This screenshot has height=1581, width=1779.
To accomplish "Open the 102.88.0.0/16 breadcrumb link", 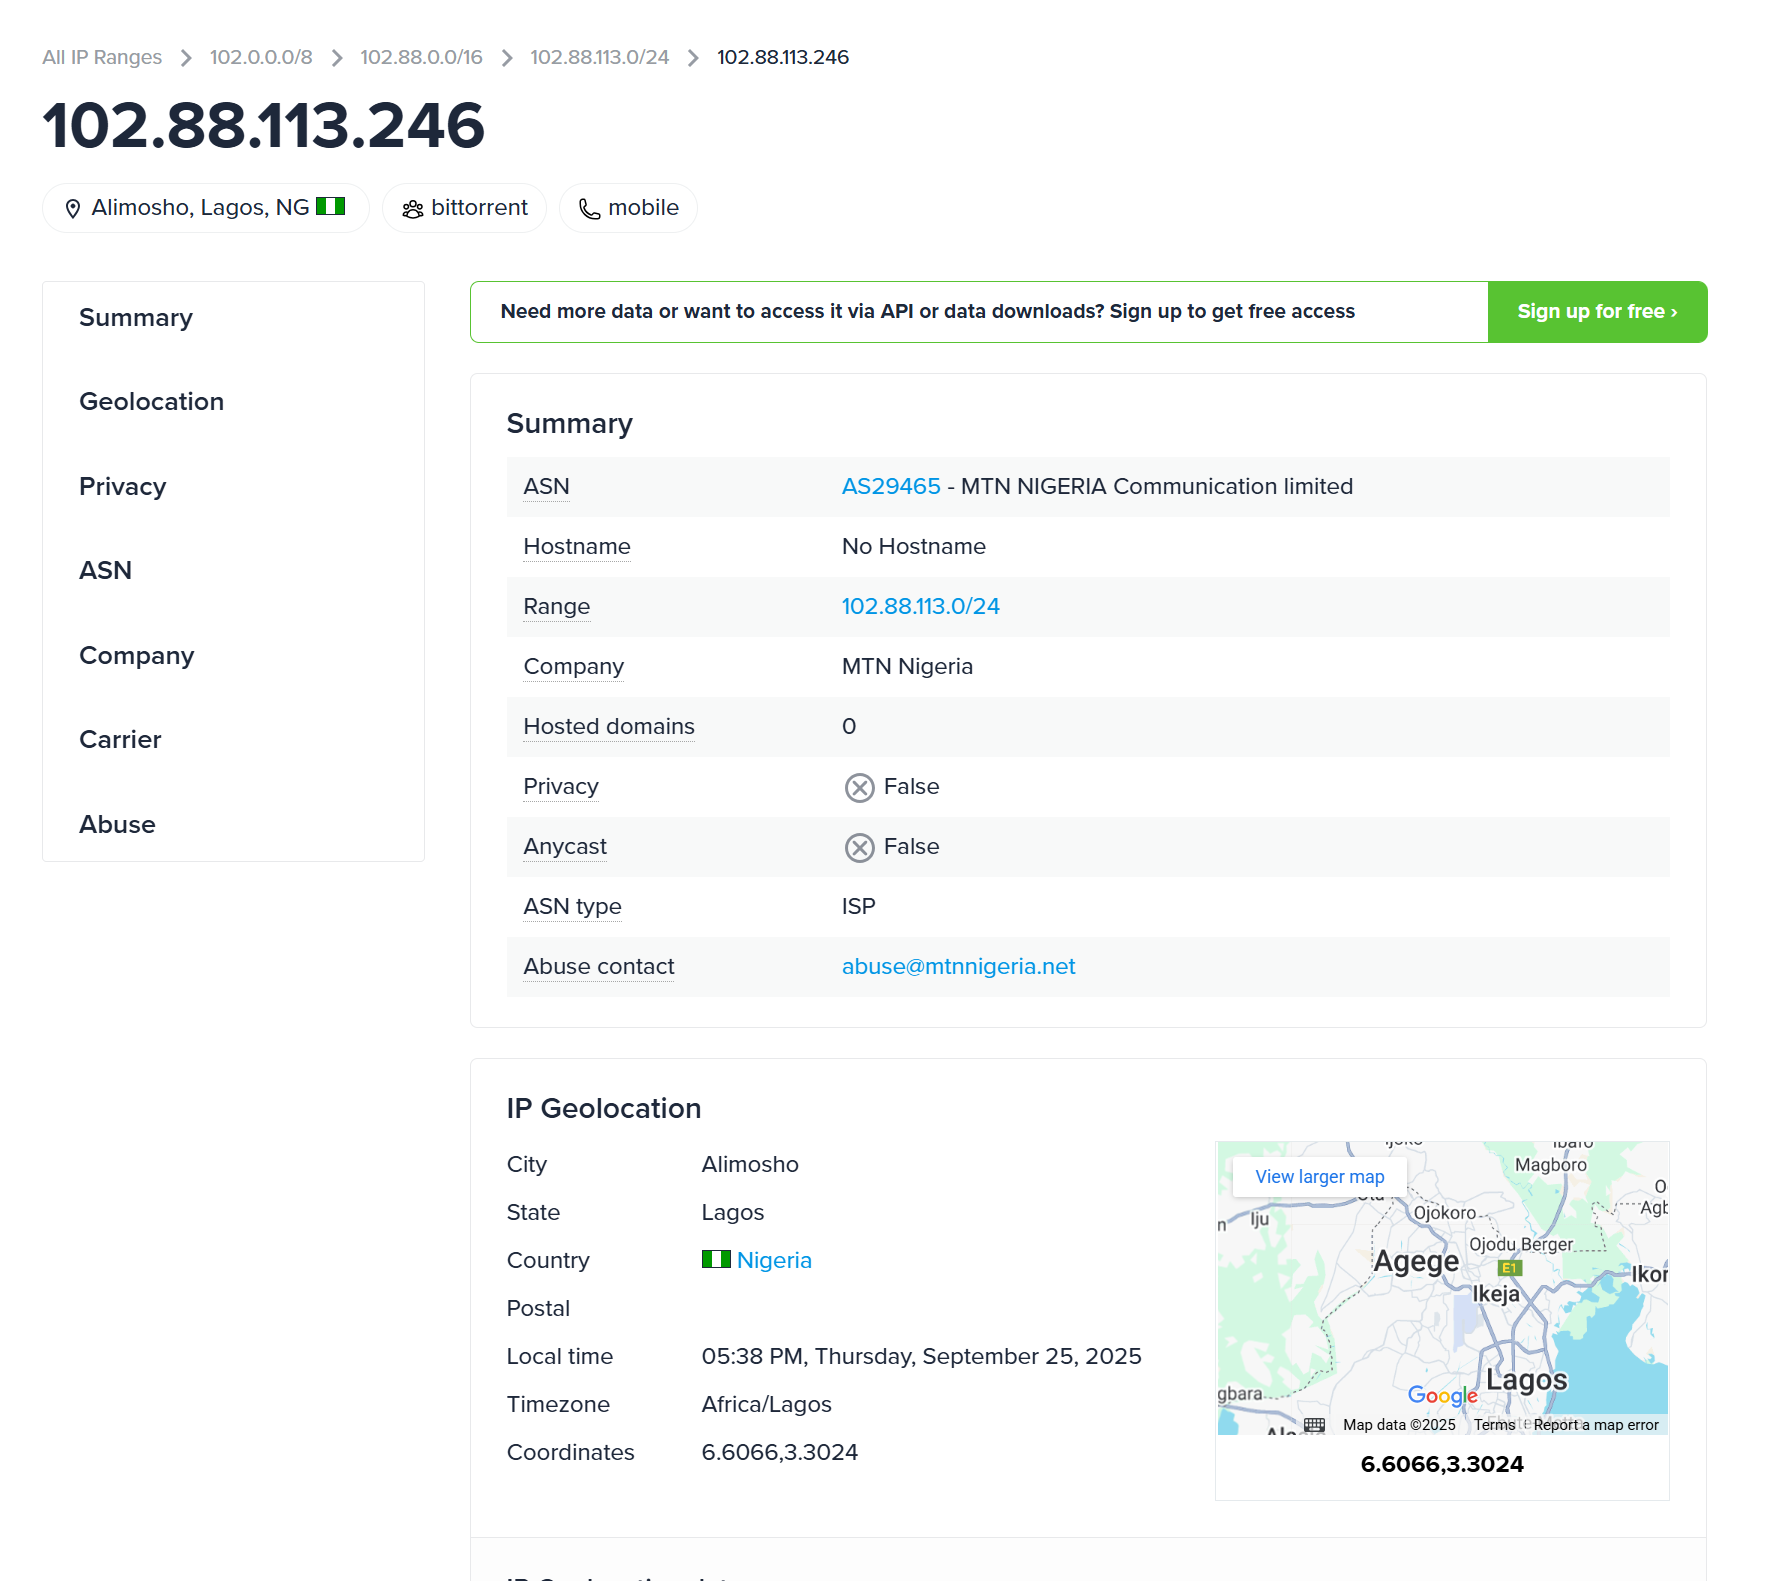I will click(422, 57).
